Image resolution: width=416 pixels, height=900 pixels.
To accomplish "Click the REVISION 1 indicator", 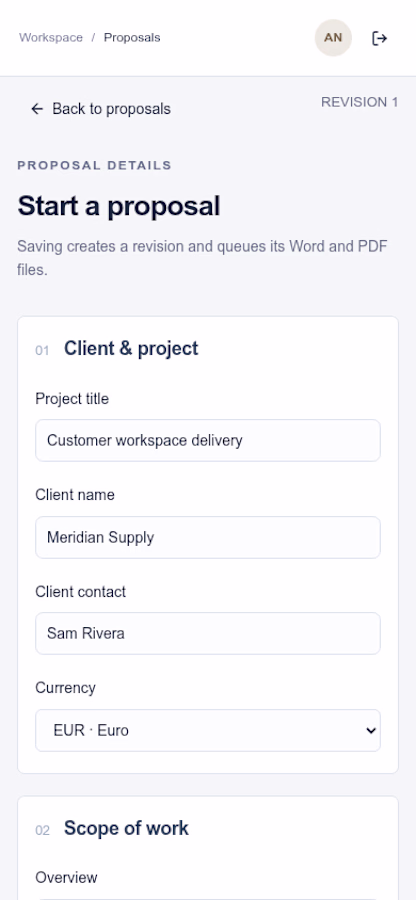I will [359, 102].
